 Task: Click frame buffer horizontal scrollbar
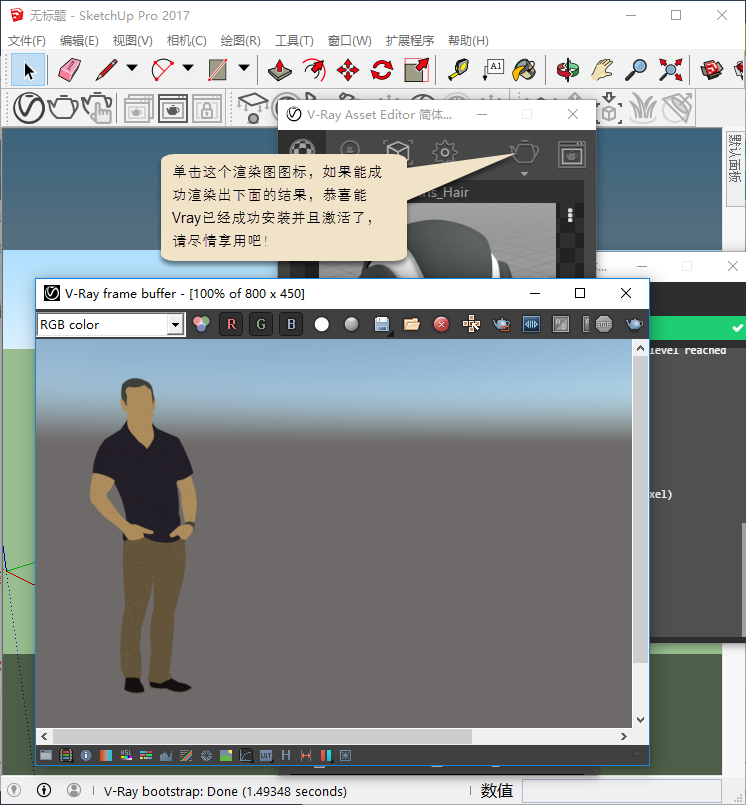click(x=262, y=736)
